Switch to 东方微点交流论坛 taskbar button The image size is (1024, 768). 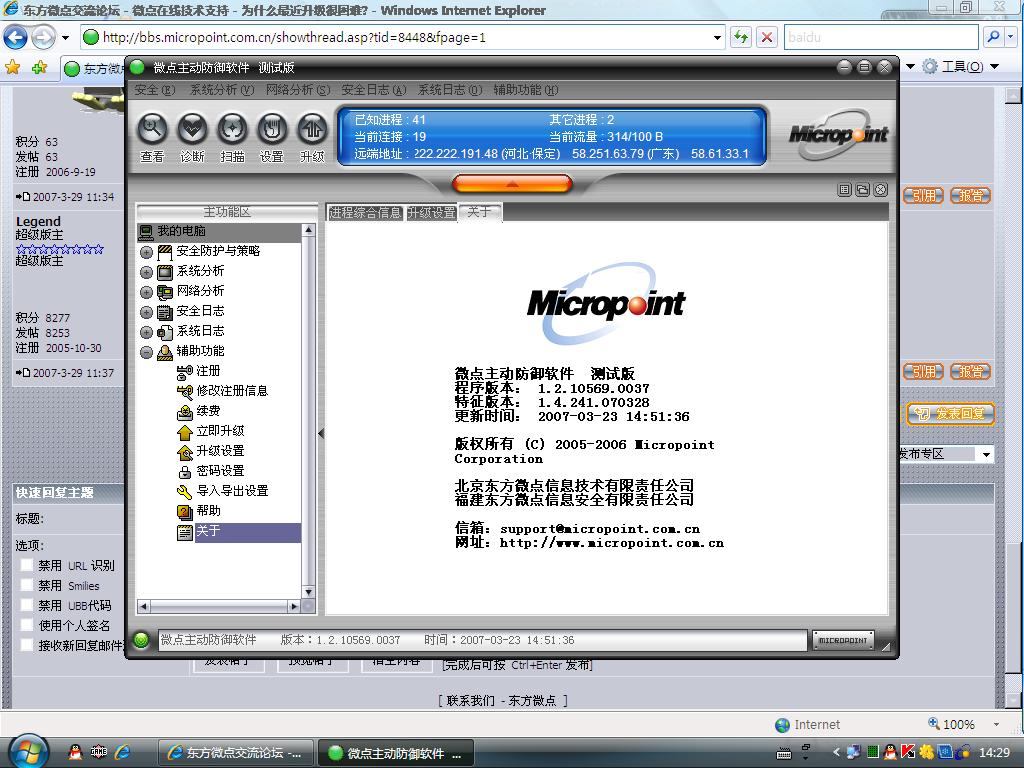234,752
